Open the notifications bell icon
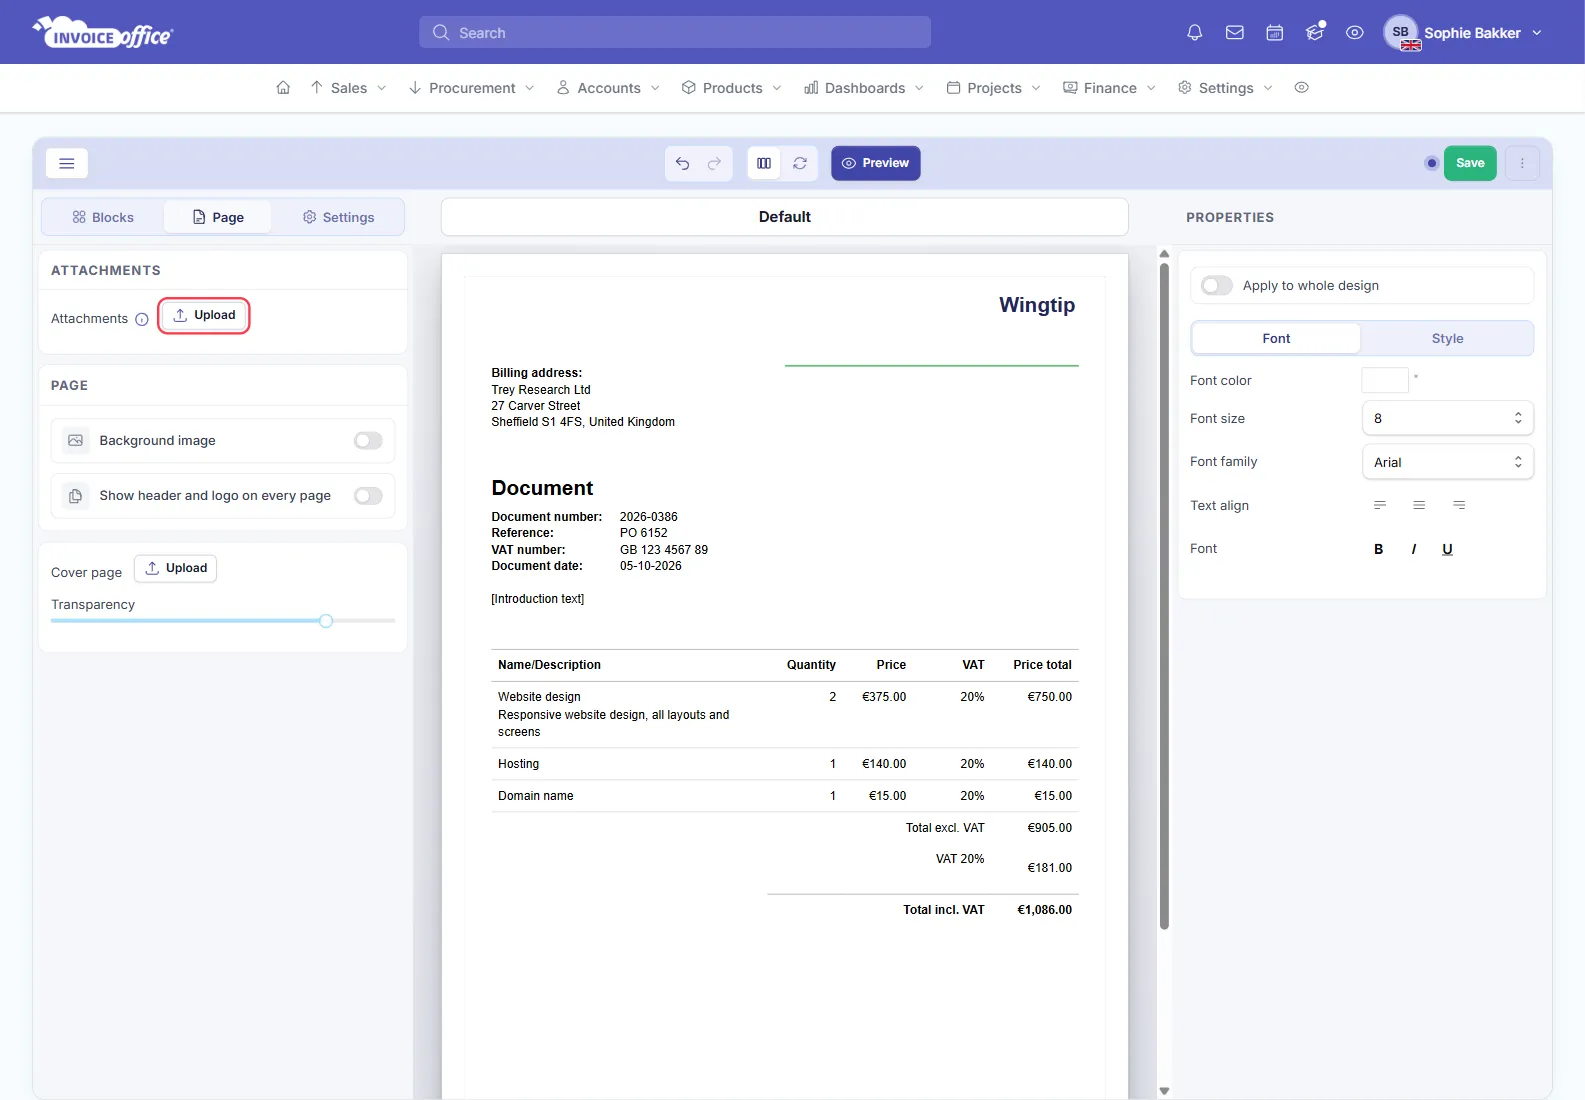 click(x=1194, y=33)
